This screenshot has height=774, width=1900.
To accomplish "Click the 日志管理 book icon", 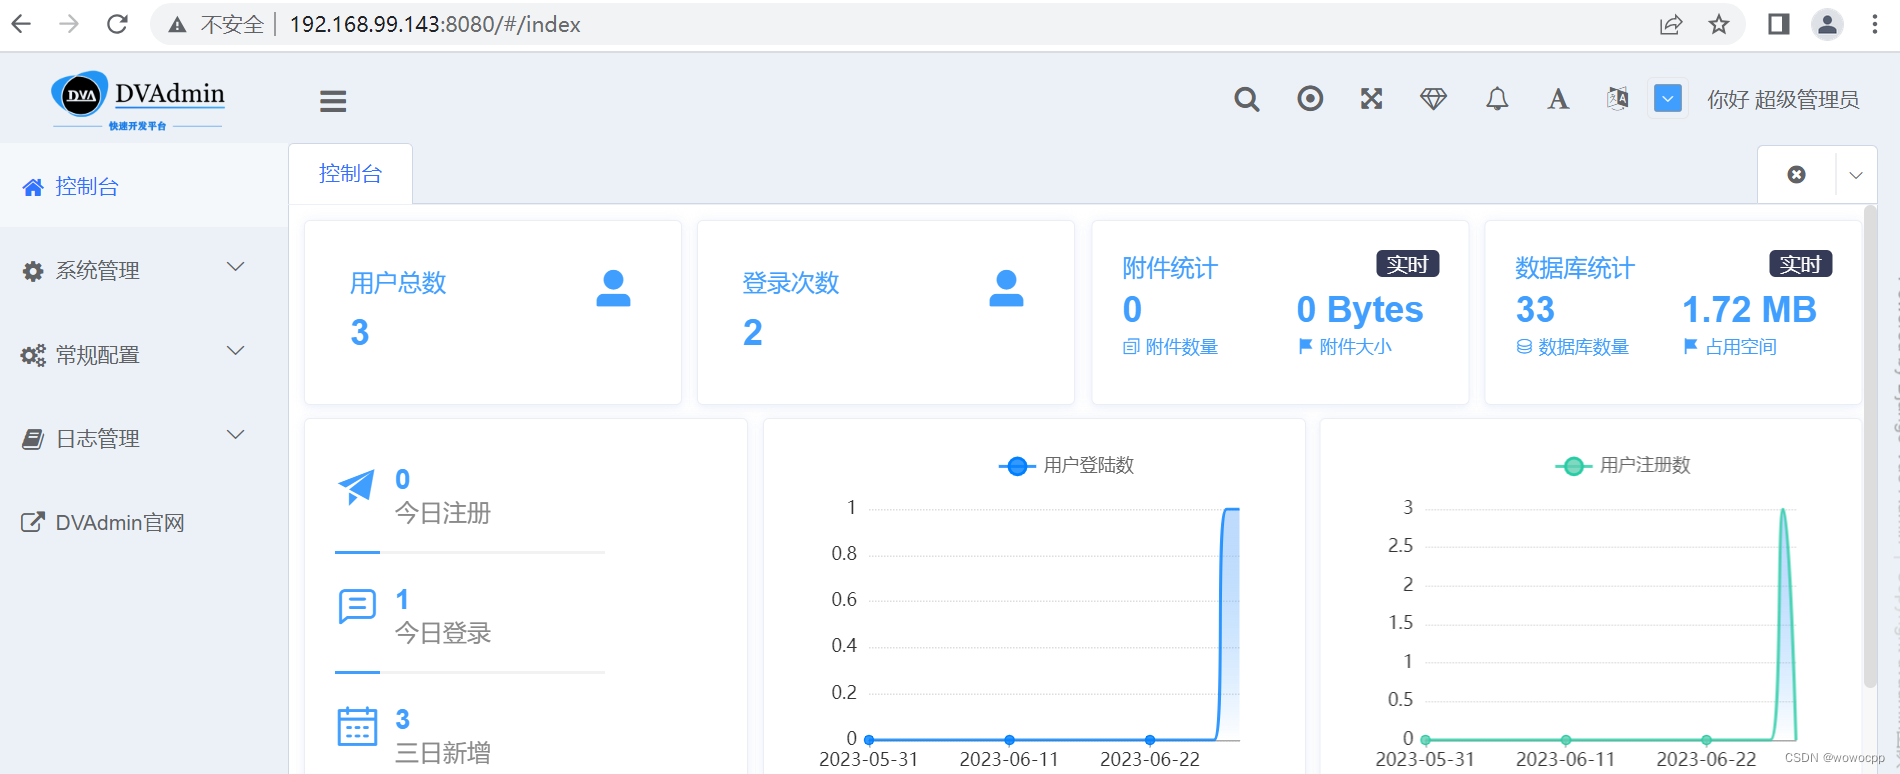I will coord(33,439).
